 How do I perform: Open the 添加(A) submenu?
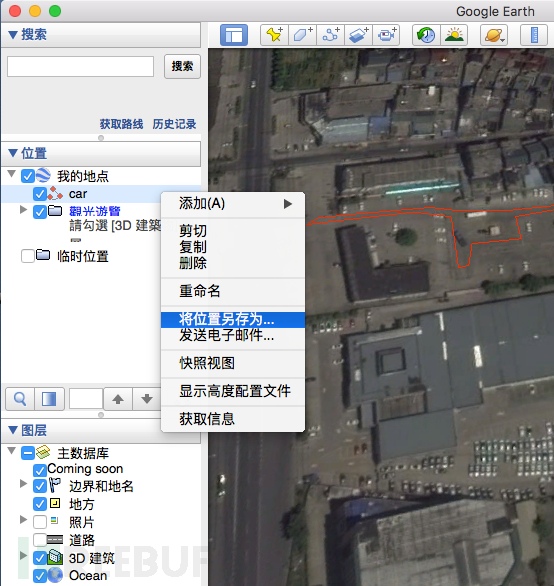233,204
